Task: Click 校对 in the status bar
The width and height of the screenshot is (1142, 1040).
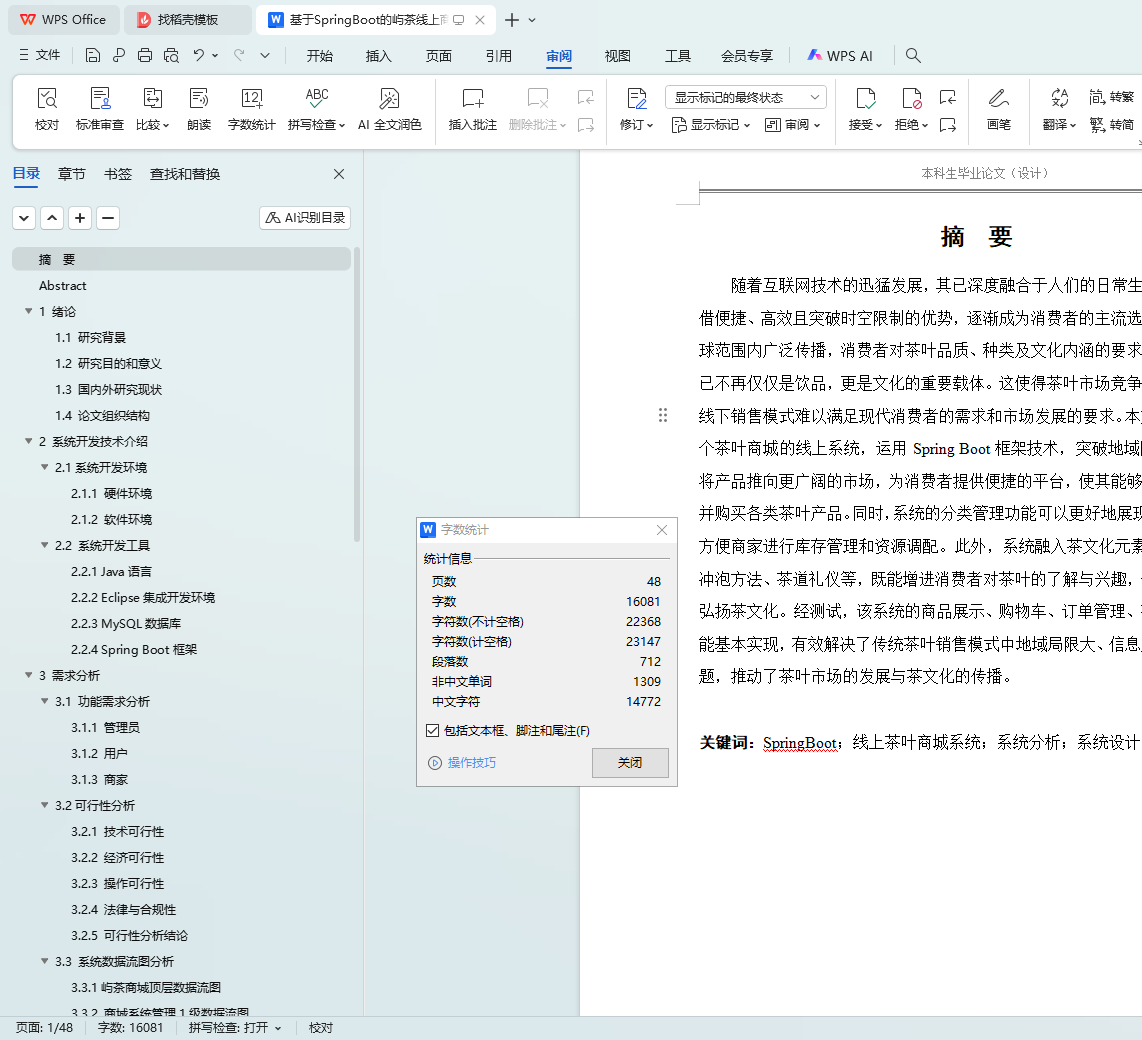Action: [320, 1028]
